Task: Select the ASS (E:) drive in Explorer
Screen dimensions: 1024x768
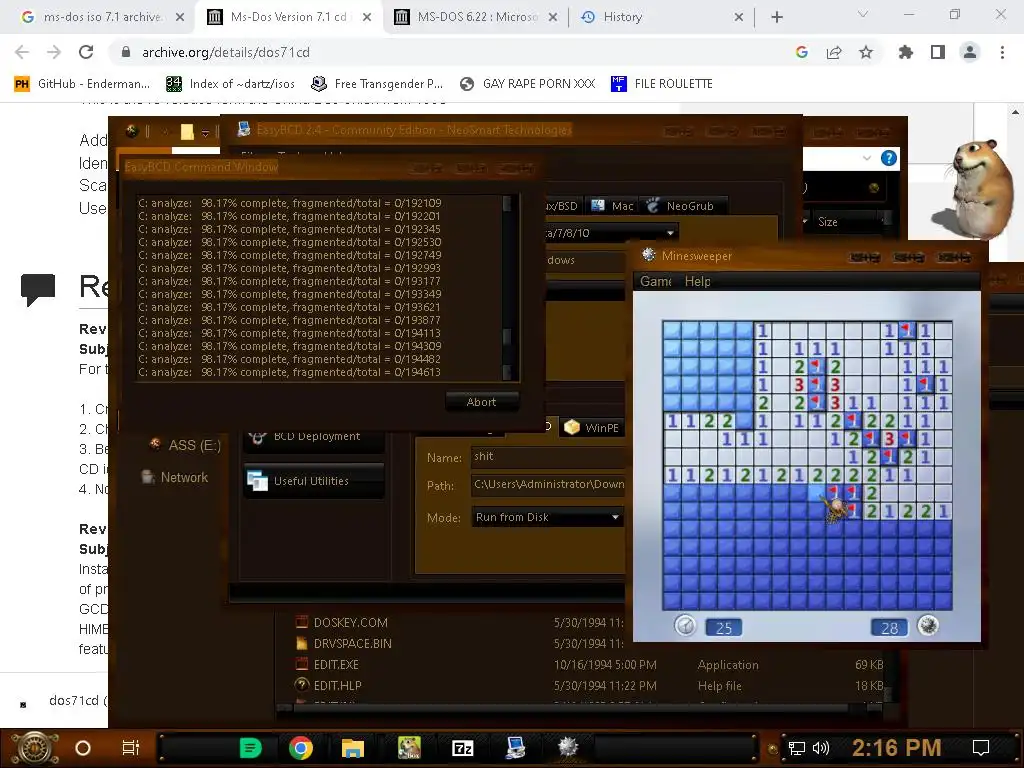Action: point(185,445)
